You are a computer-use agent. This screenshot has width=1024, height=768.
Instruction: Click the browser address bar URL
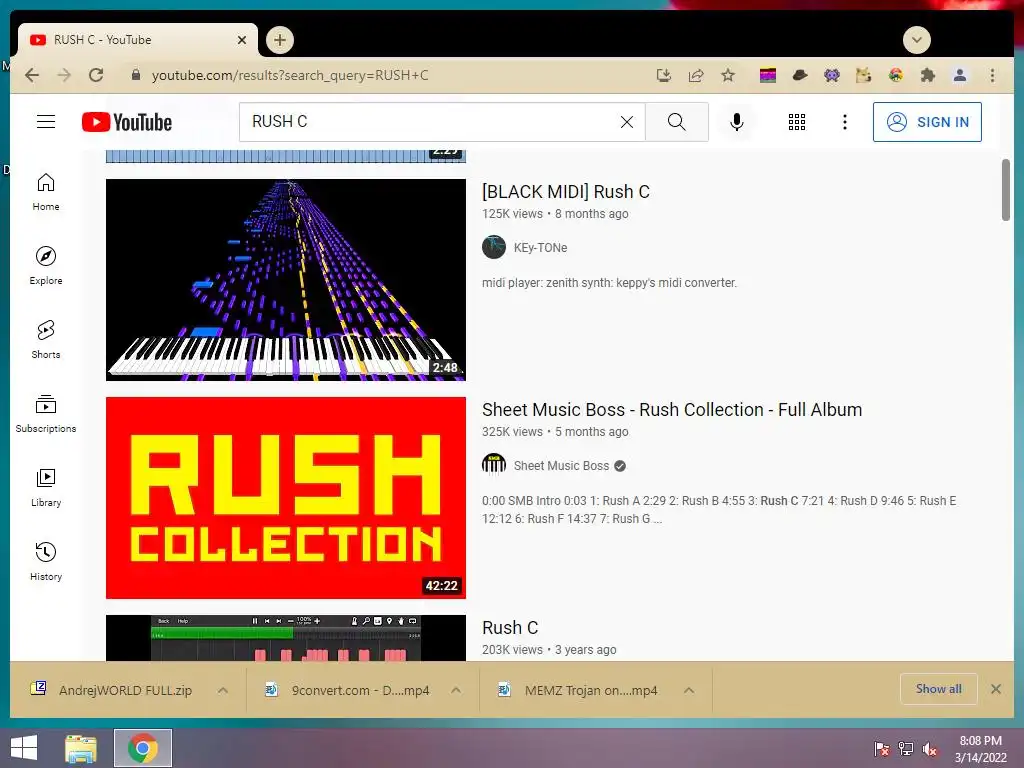[x=290, y=75]
